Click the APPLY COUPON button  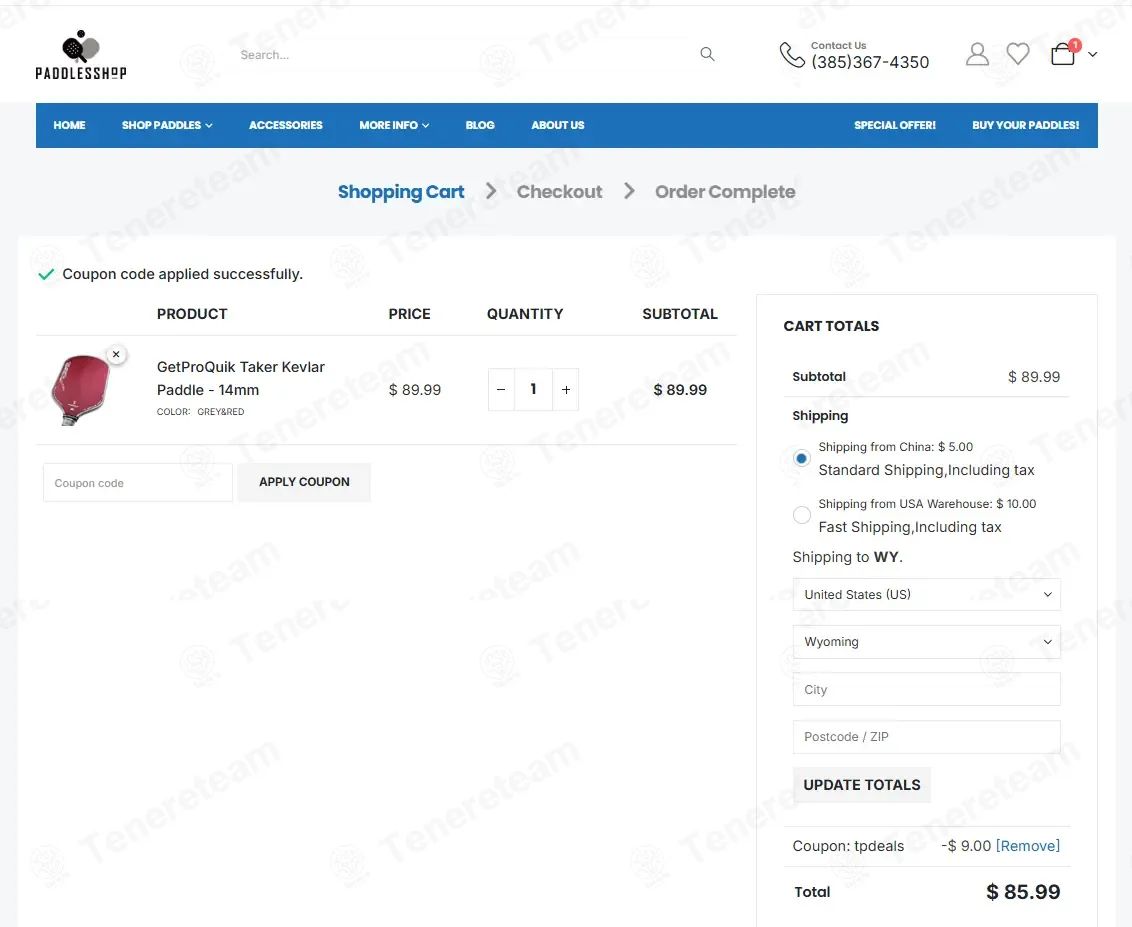tap(304, 482)
